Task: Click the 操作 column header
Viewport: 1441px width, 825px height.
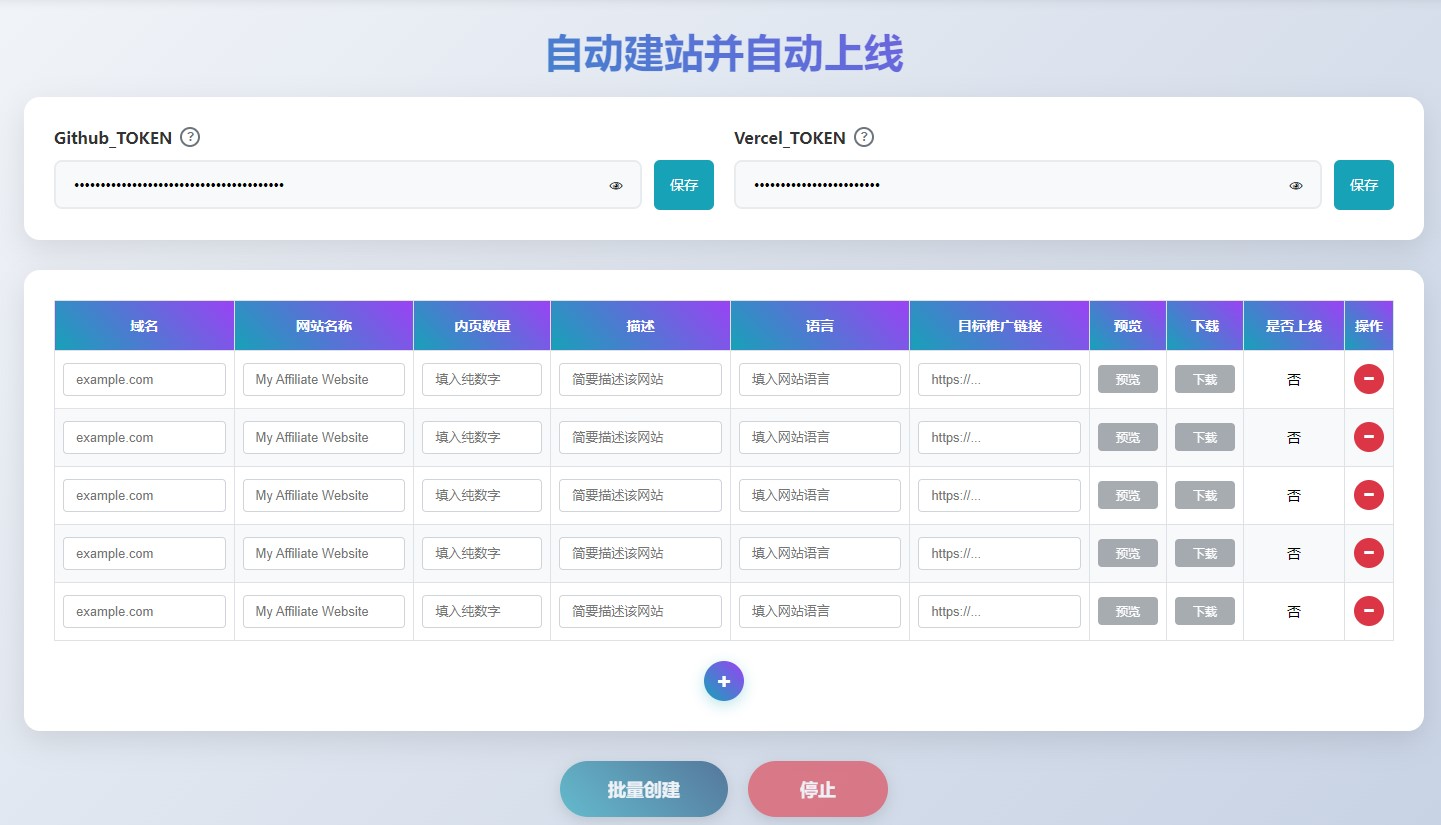Action: pos(1369,326)
